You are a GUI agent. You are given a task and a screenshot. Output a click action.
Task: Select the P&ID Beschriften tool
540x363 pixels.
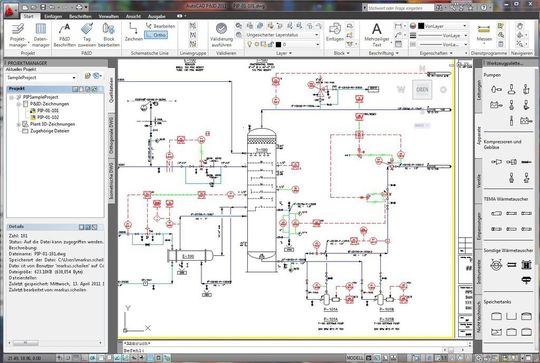pos(64,35)
